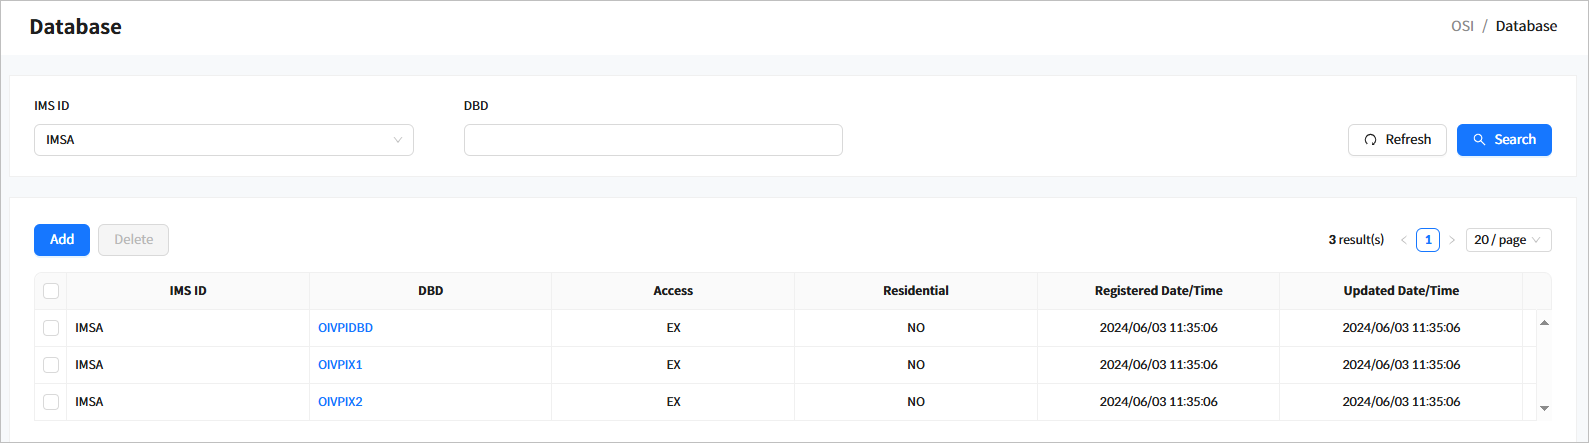
Task: Click the OIVPIX1 database link
Action: coord(340,365)
